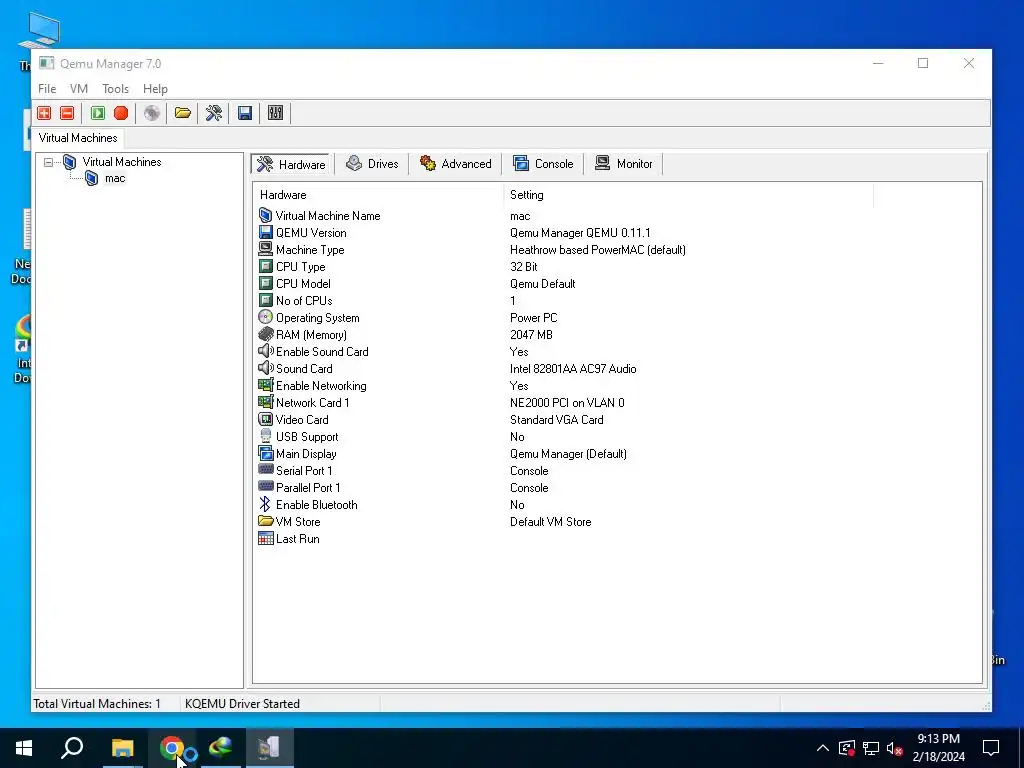Open the Tools menu
Image resolution: width=1024 pixels, height=768 pixels.
(x=116, y=89)
